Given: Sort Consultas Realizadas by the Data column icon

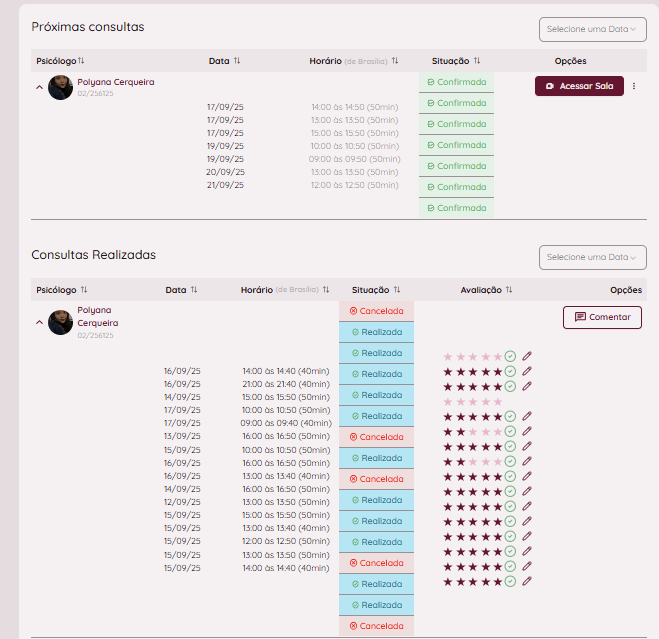Looking at the screenshot, I should (x=194, y=290).
